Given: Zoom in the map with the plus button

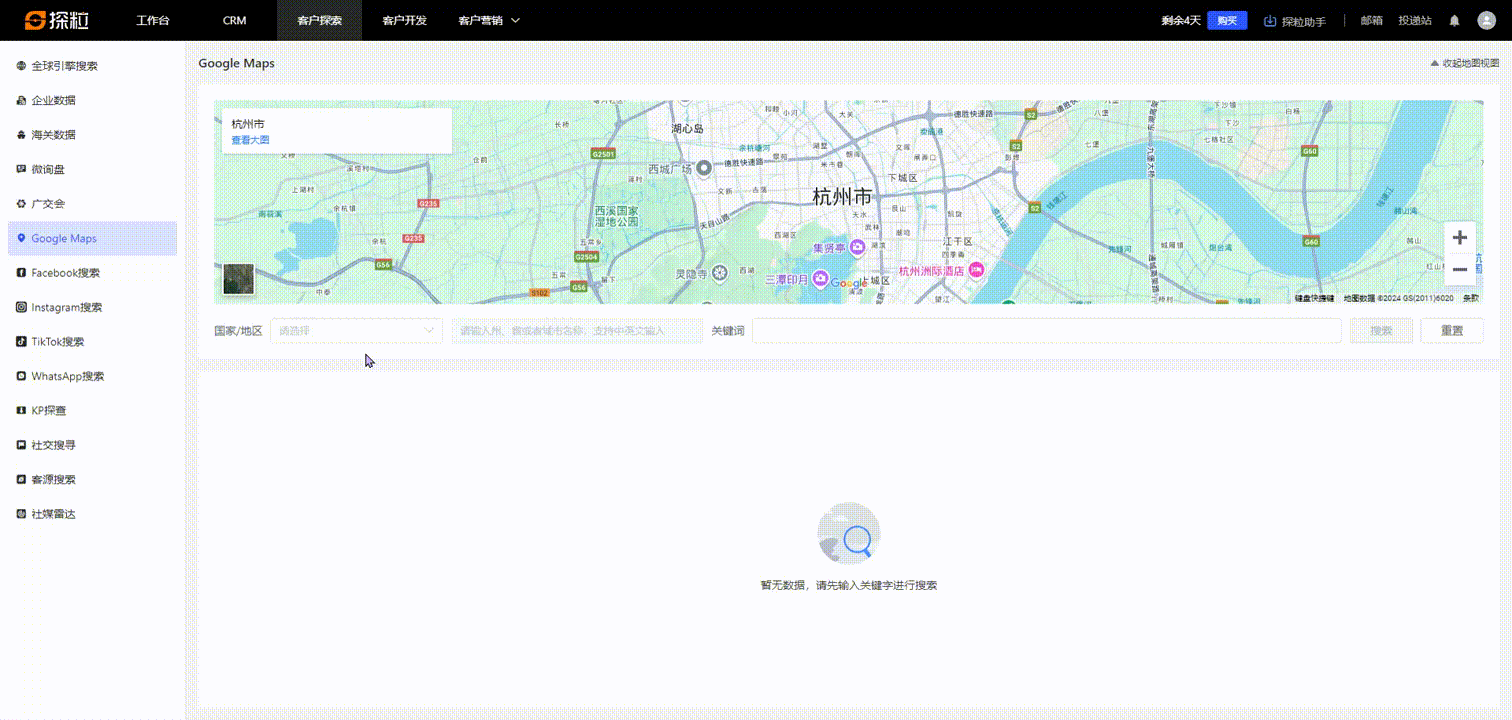Looking at the screenshot, I should pos(1460,237).
